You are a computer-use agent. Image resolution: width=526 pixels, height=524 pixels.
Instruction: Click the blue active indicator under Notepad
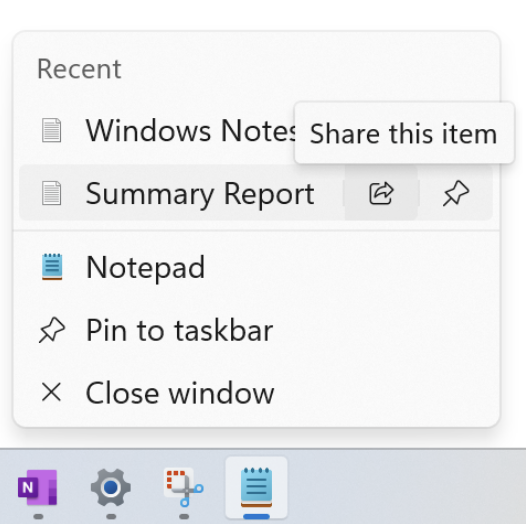coord(257,516)
